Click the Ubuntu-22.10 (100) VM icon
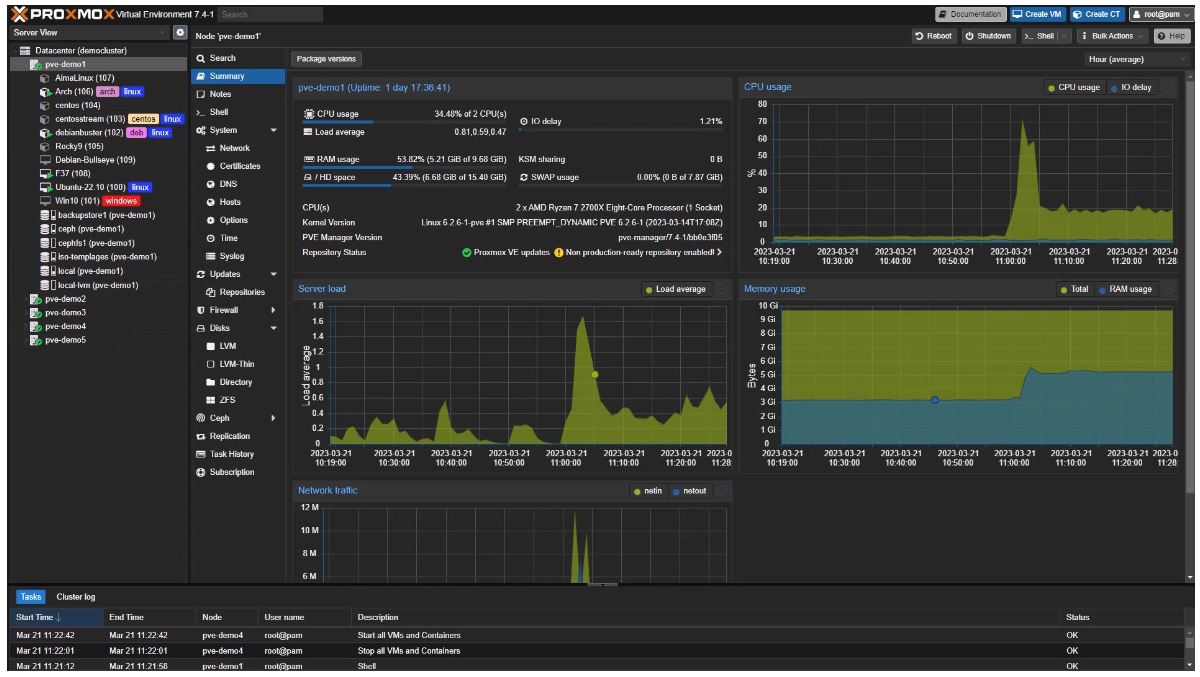 45,187
